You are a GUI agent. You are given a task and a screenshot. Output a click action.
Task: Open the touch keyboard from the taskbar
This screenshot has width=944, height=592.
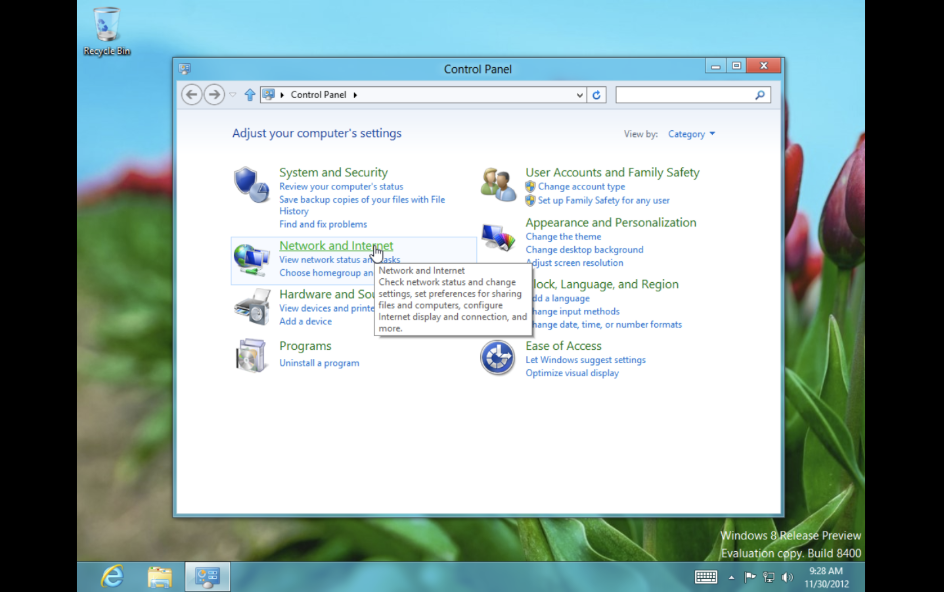click(706, 577)
